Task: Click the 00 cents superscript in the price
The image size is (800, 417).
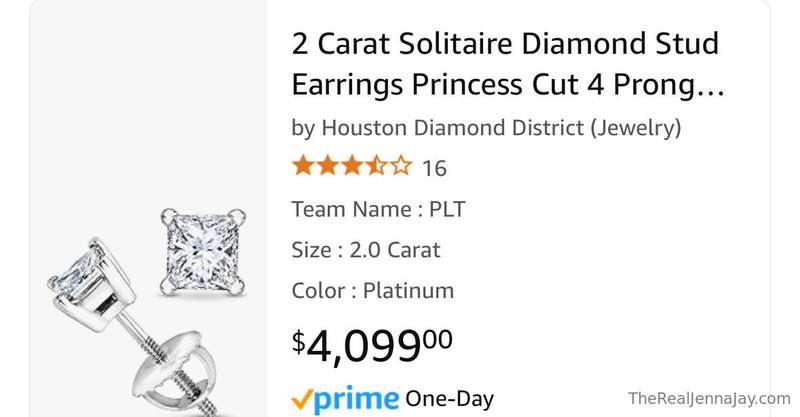Action: pyautogui.click(x=438, y=338)
